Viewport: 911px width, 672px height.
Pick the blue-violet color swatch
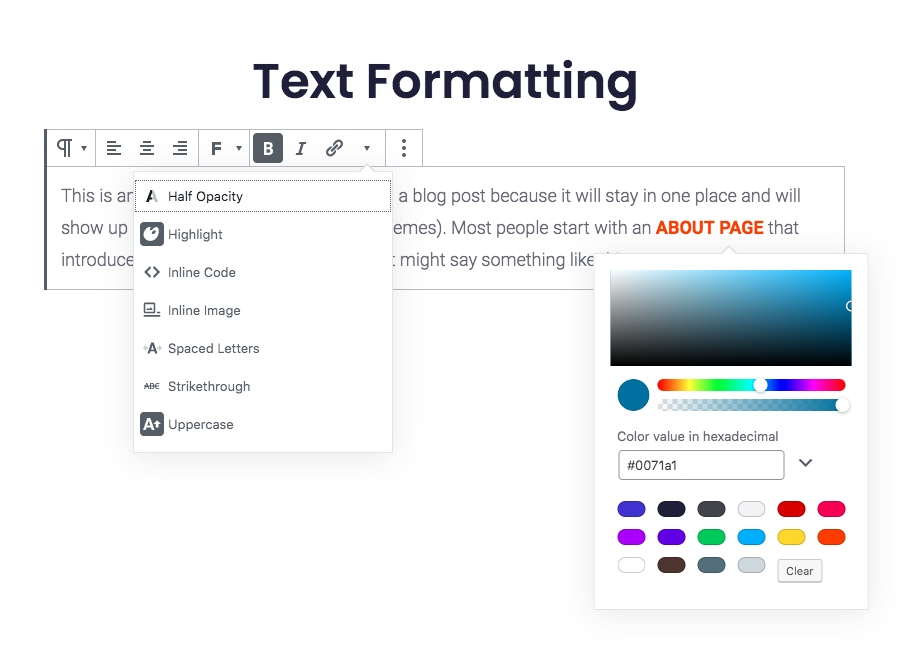[x=632, y=509]
